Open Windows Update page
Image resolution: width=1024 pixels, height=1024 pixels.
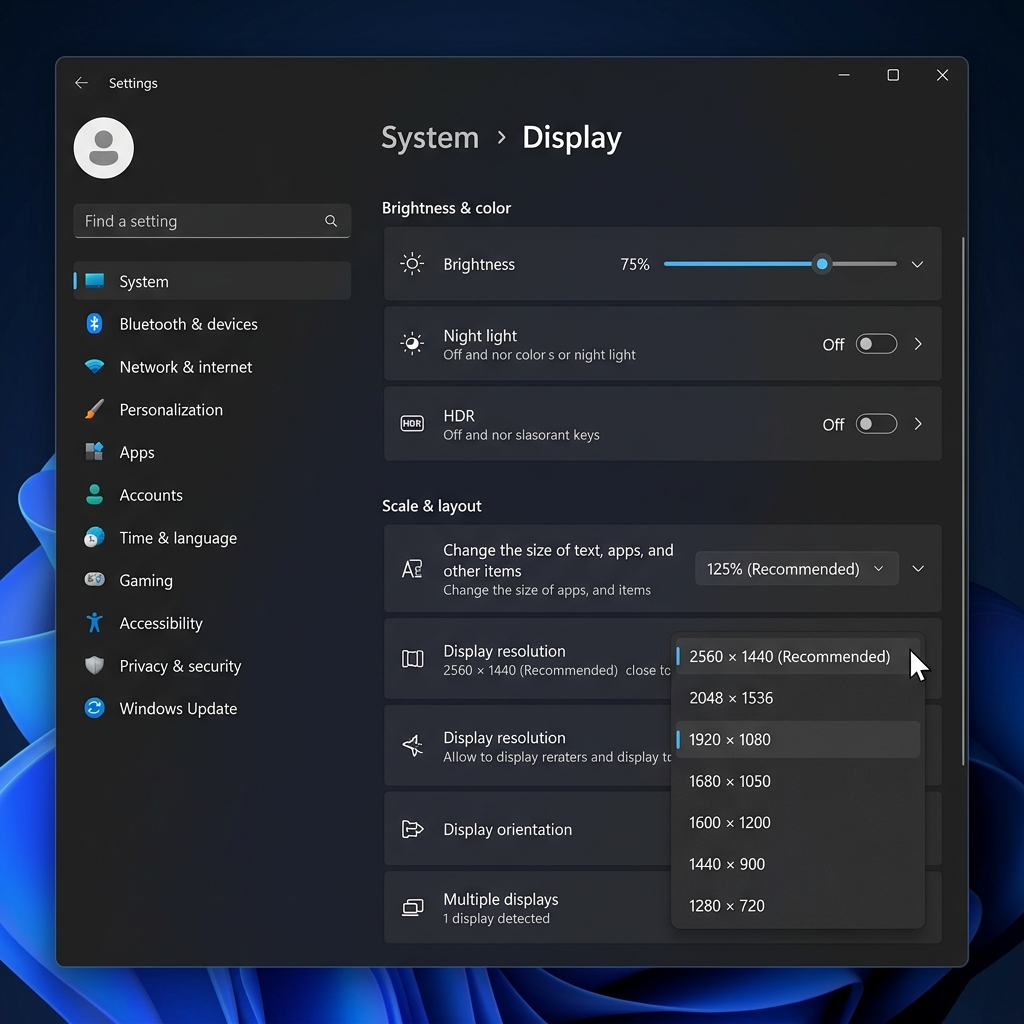212,709
